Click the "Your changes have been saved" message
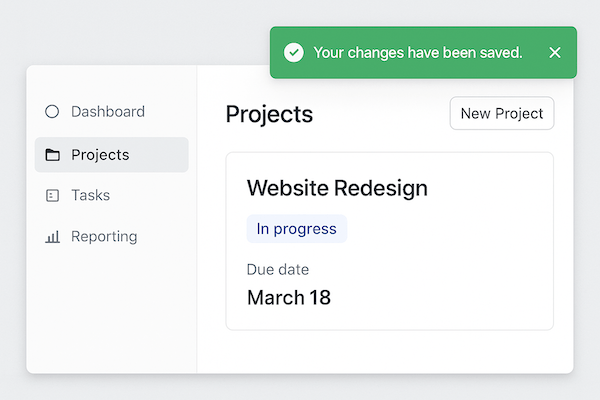 [x=418, y=52]
